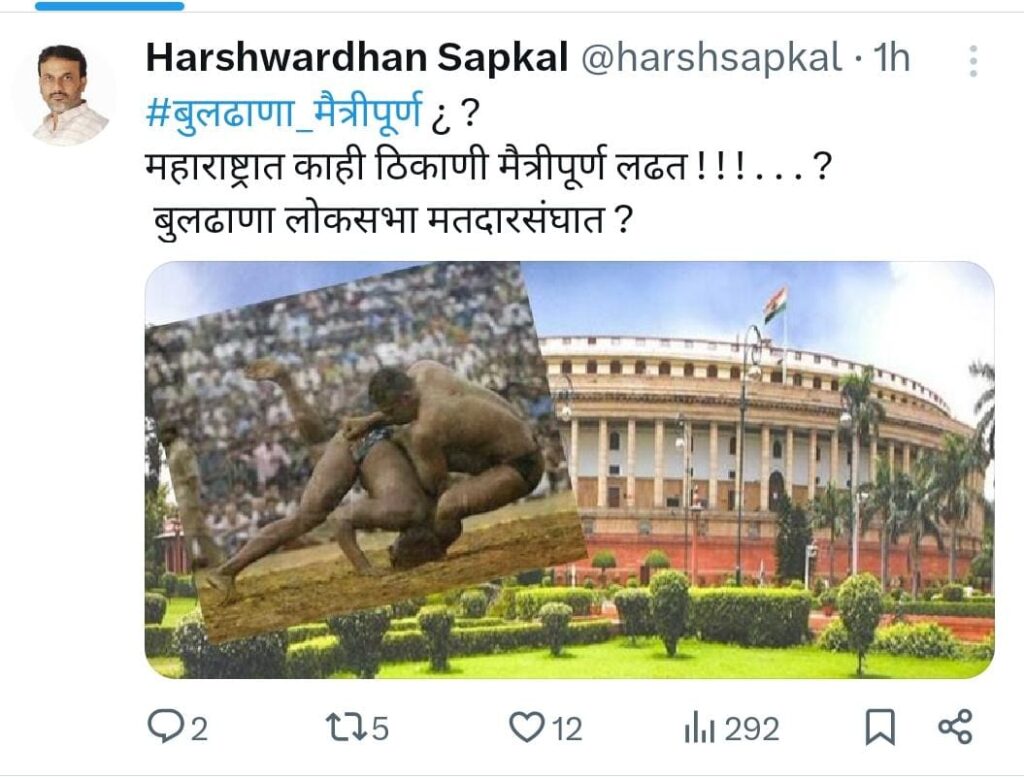Viewport: 1024px width, 778px height.
Task: Open the @harshsapkal handle link
Action: [711, 57]
